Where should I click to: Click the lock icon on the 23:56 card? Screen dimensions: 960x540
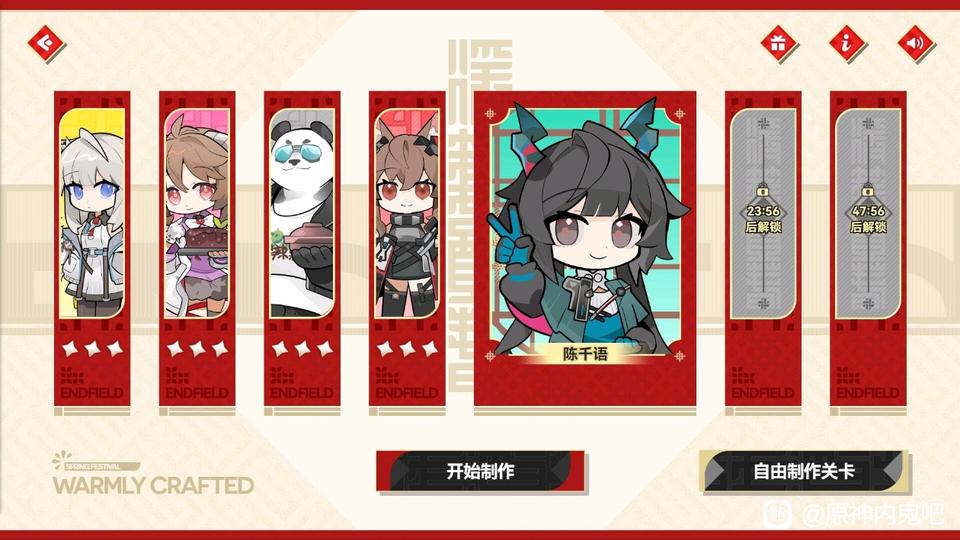[x=763, y=191]
